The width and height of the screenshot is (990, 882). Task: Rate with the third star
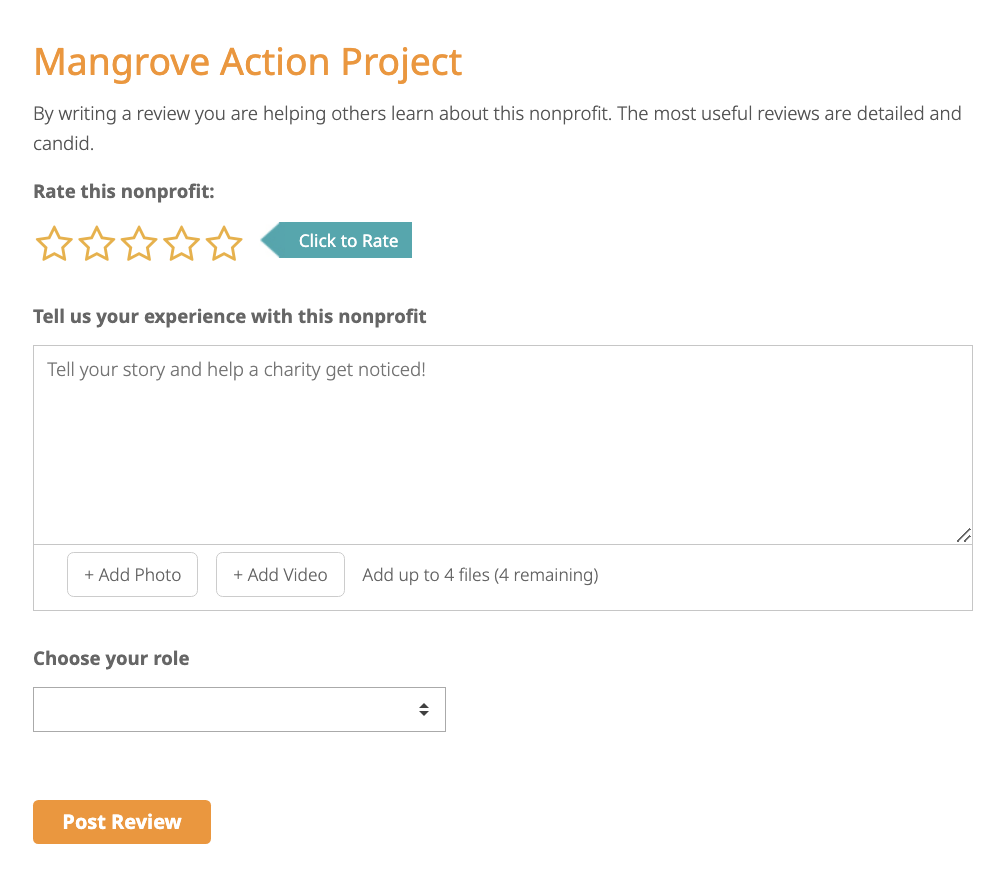coord(139,243)
